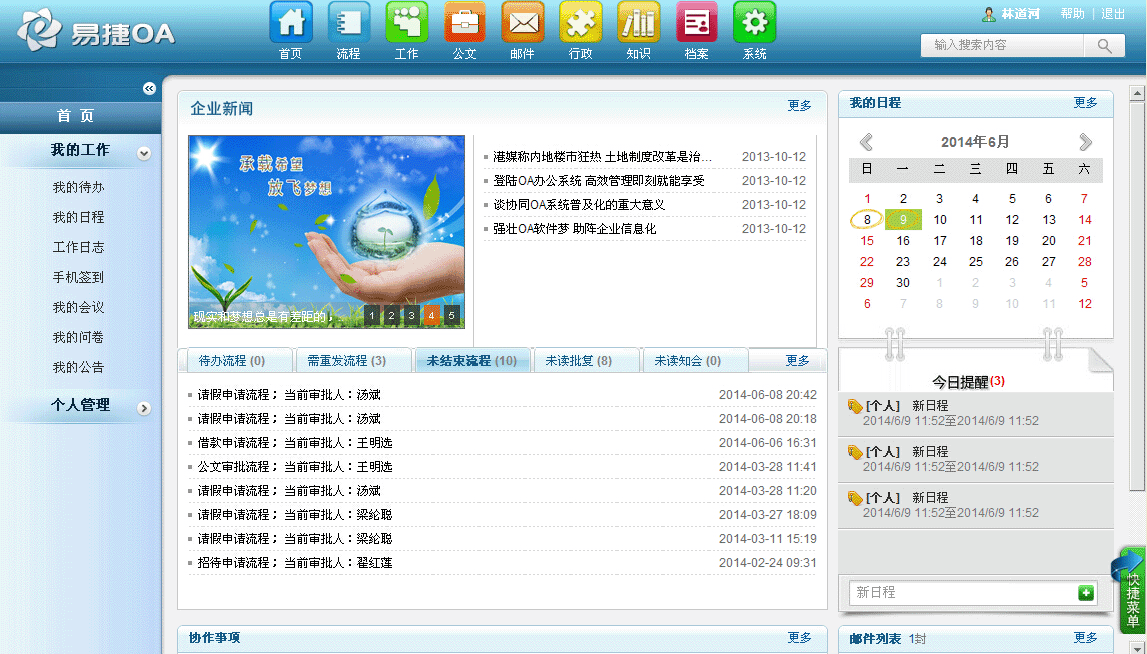Open the 未读批复 (8) tab
Viewport: 1147px width, 654px height.
click(587, 361)
